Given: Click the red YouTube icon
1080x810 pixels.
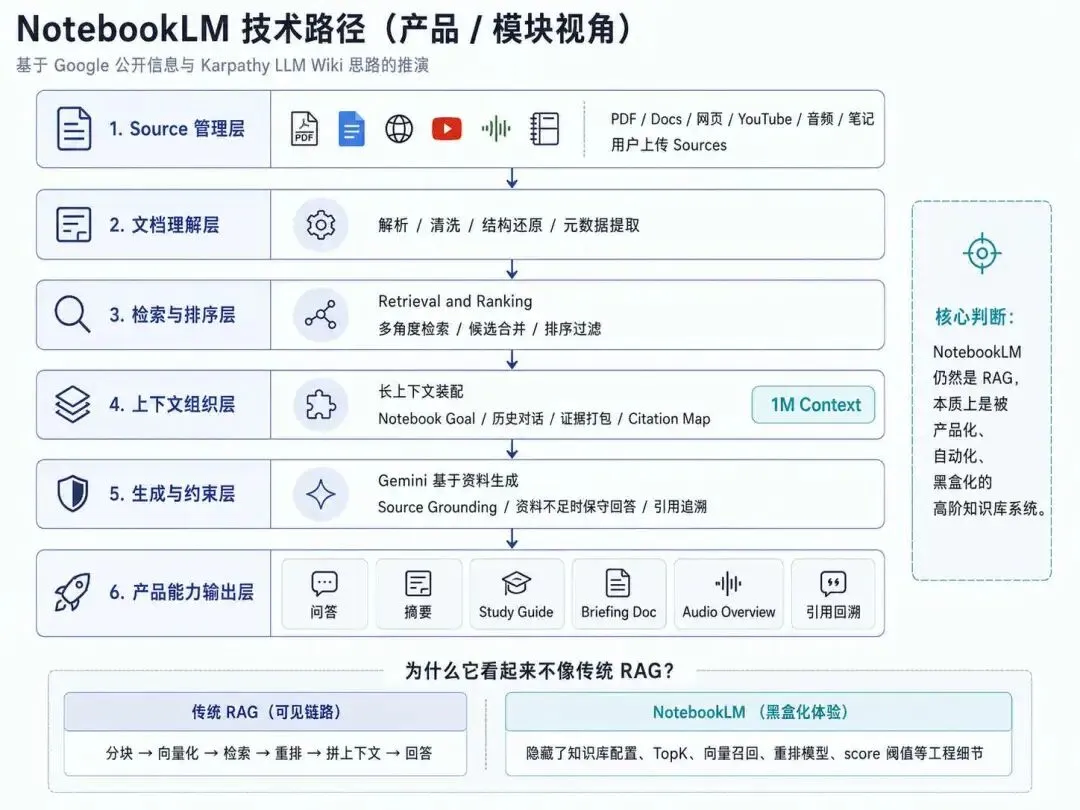Looking at the screenshot, I should [447, 129].
